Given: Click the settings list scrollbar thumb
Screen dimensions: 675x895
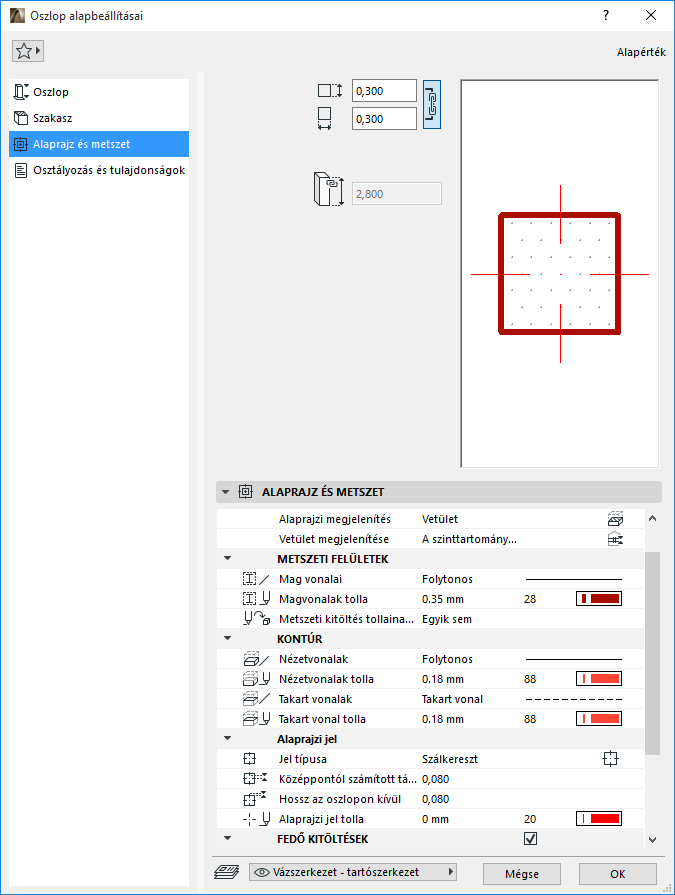Looking at the screenshot, I should tap(652, 653).
